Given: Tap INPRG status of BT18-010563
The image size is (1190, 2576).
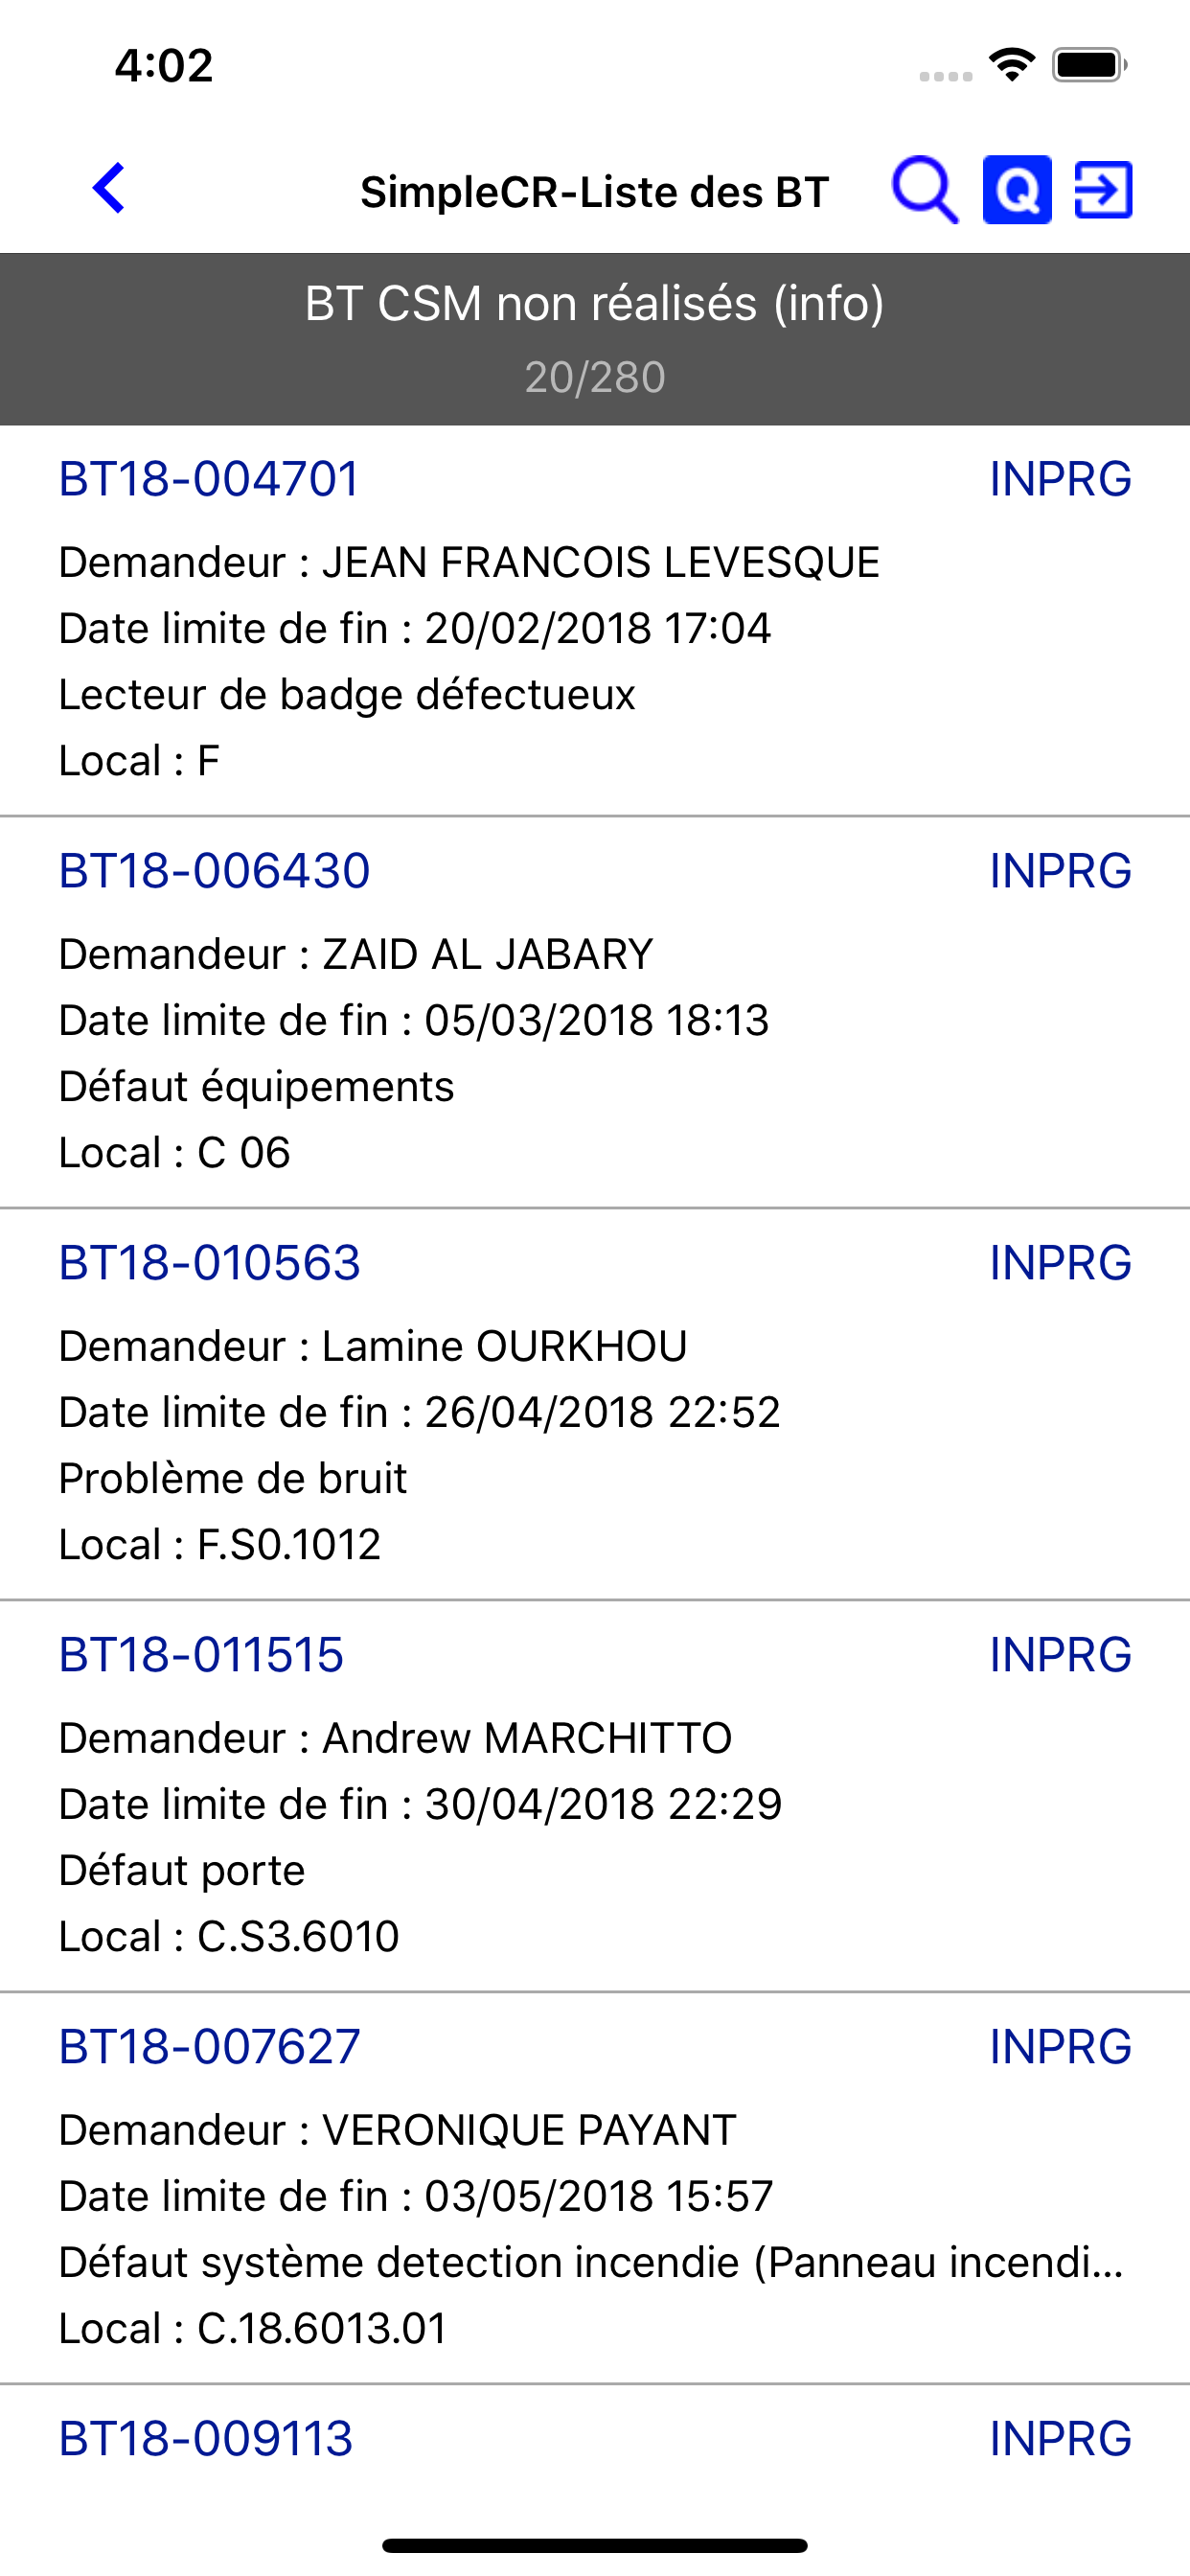Looking at the screenshot, I should coord(1060,1263).
